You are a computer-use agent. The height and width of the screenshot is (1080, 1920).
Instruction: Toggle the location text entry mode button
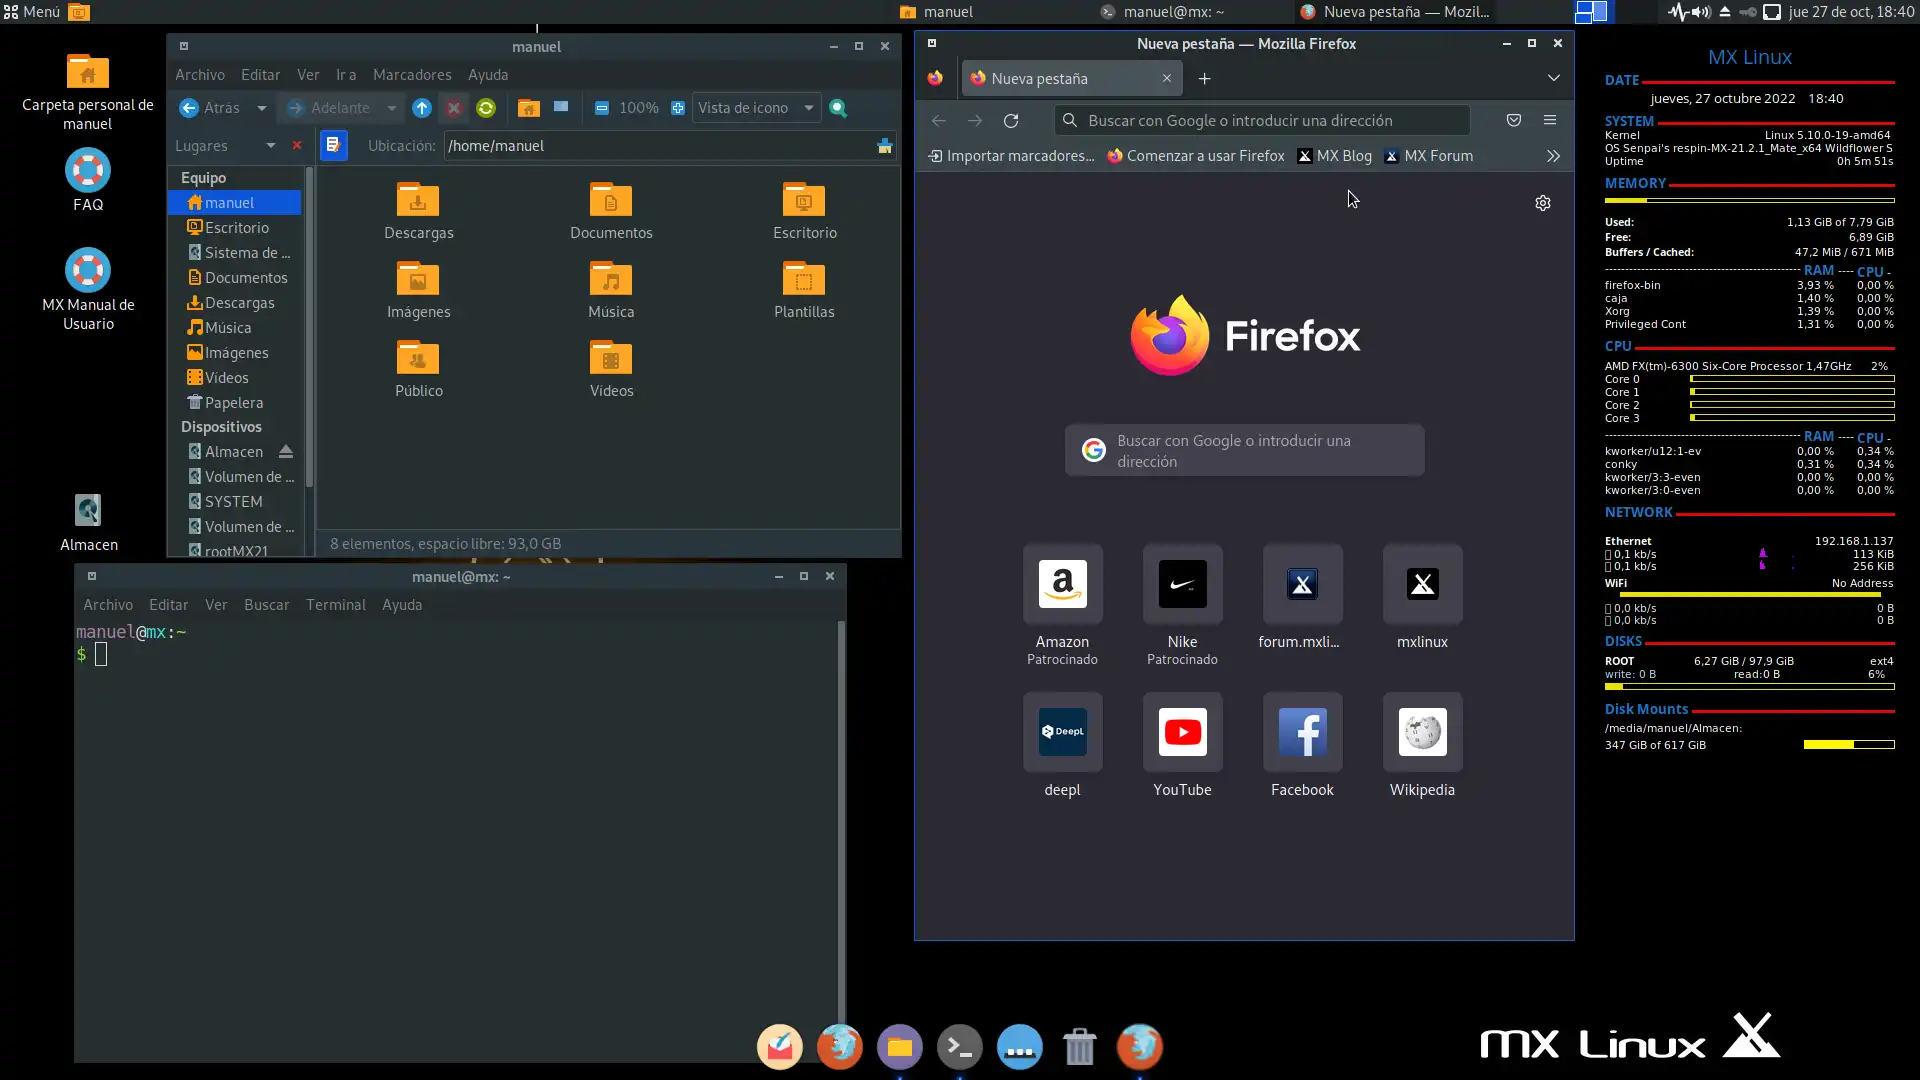[x=333, y=146]
